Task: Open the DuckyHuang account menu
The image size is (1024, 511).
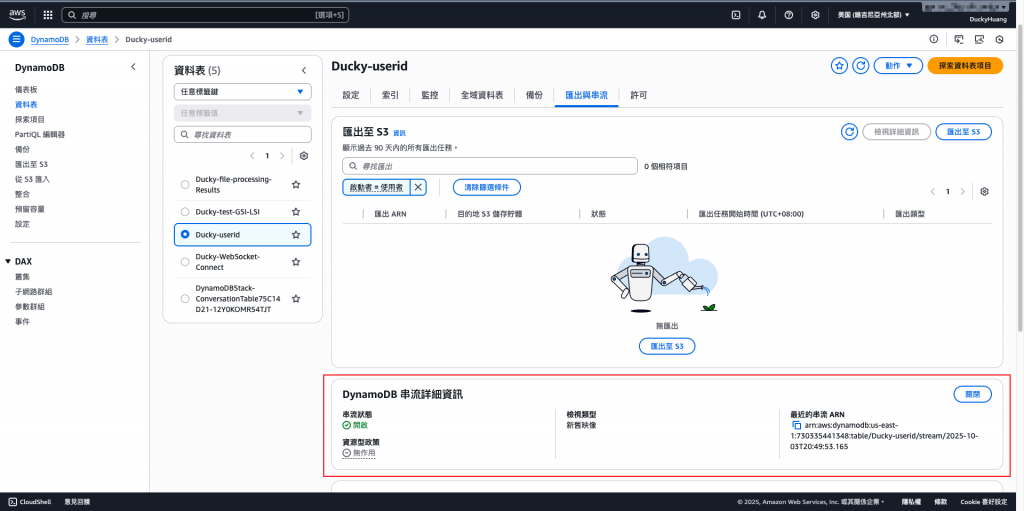Action: pyautogui.click(x=987, y=20)
